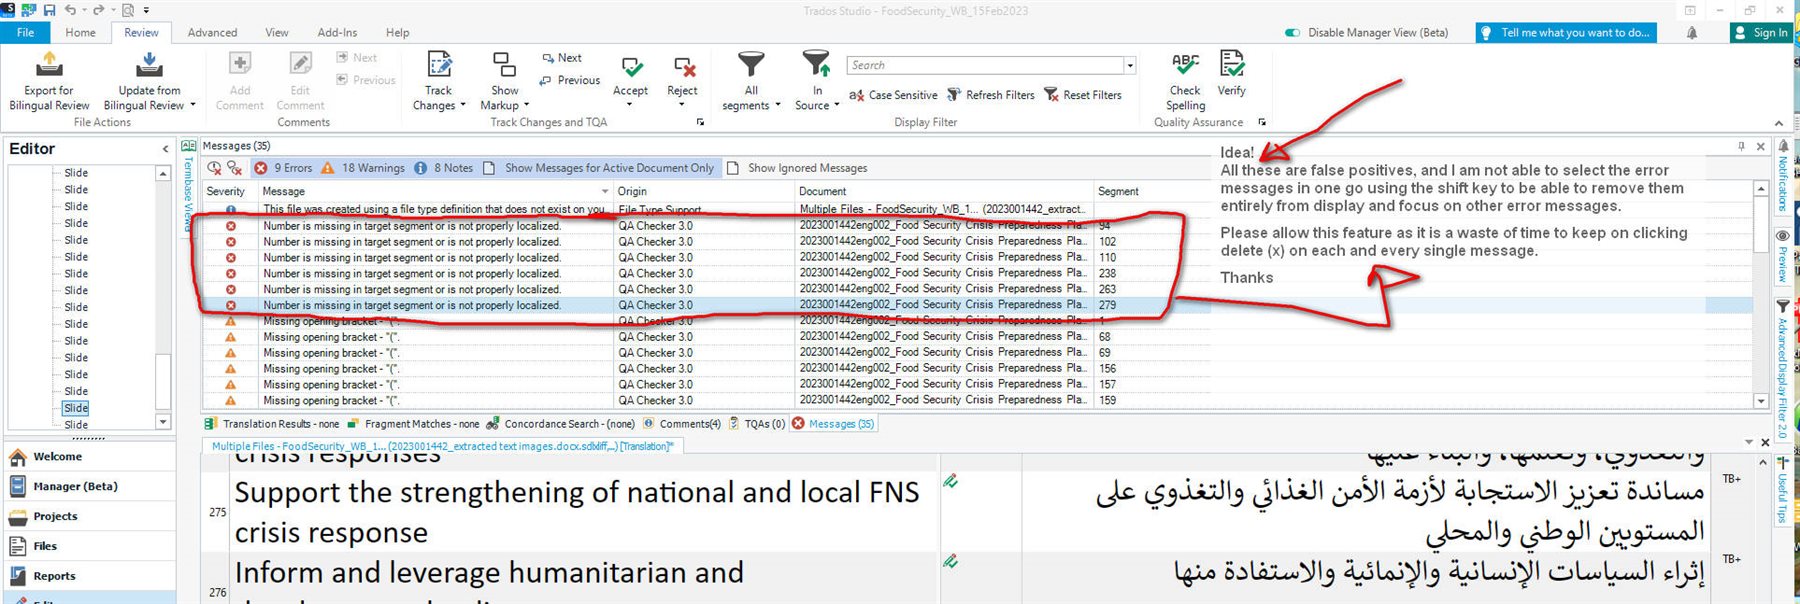Screen dimensions: 1800x604
Task: Click the Verify icon
Action: [x=1232, y=65]
